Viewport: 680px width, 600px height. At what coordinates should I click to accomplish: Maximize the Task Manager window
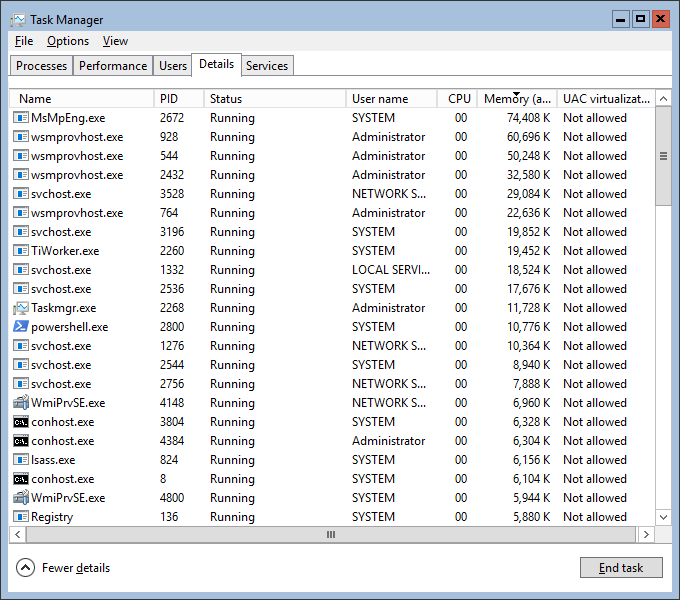(641, 20)
